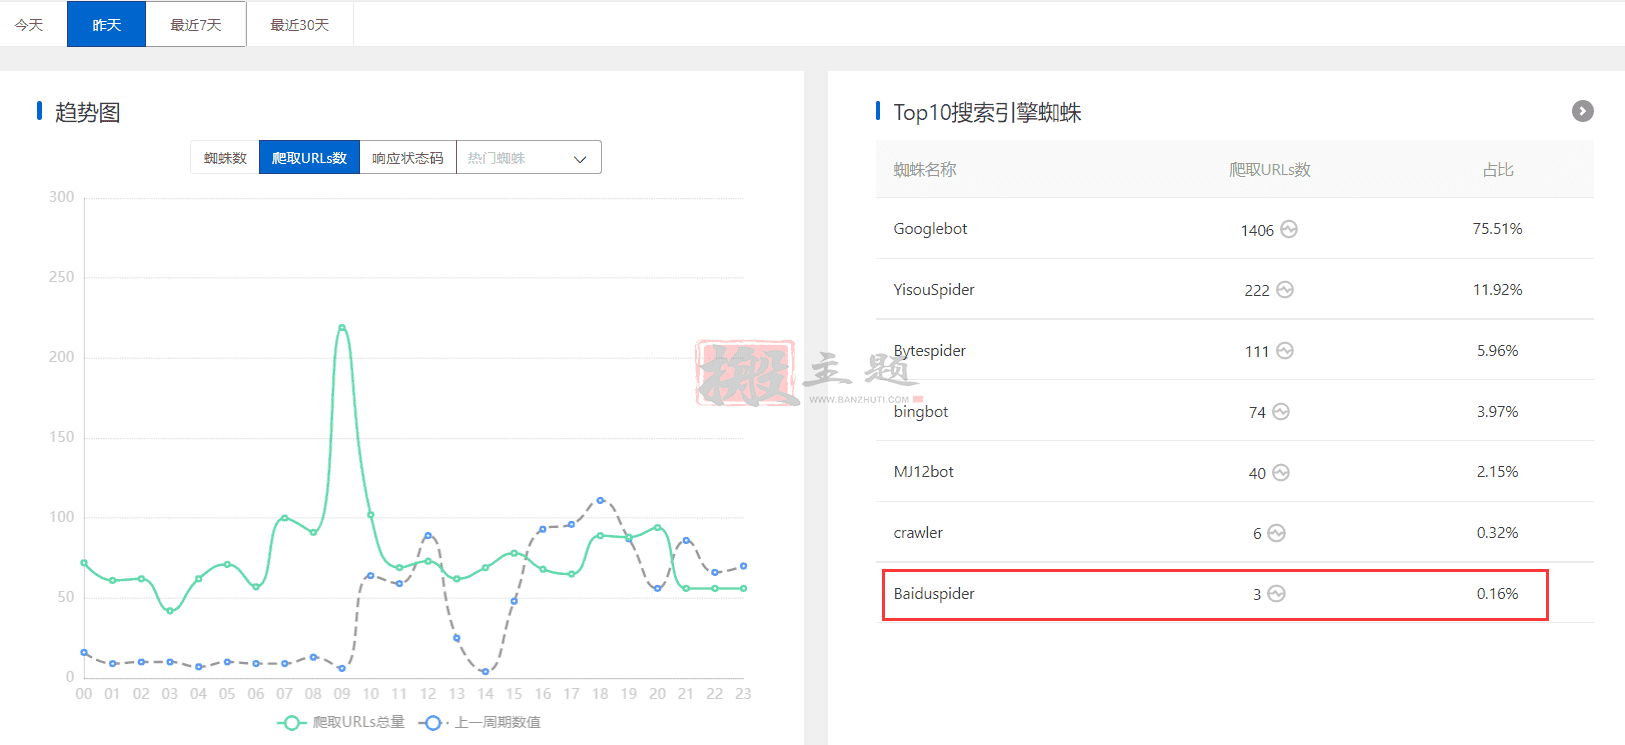Click the Googlebot spider name
Viewport: 1625px width, 745px height.
click(930, 229)
